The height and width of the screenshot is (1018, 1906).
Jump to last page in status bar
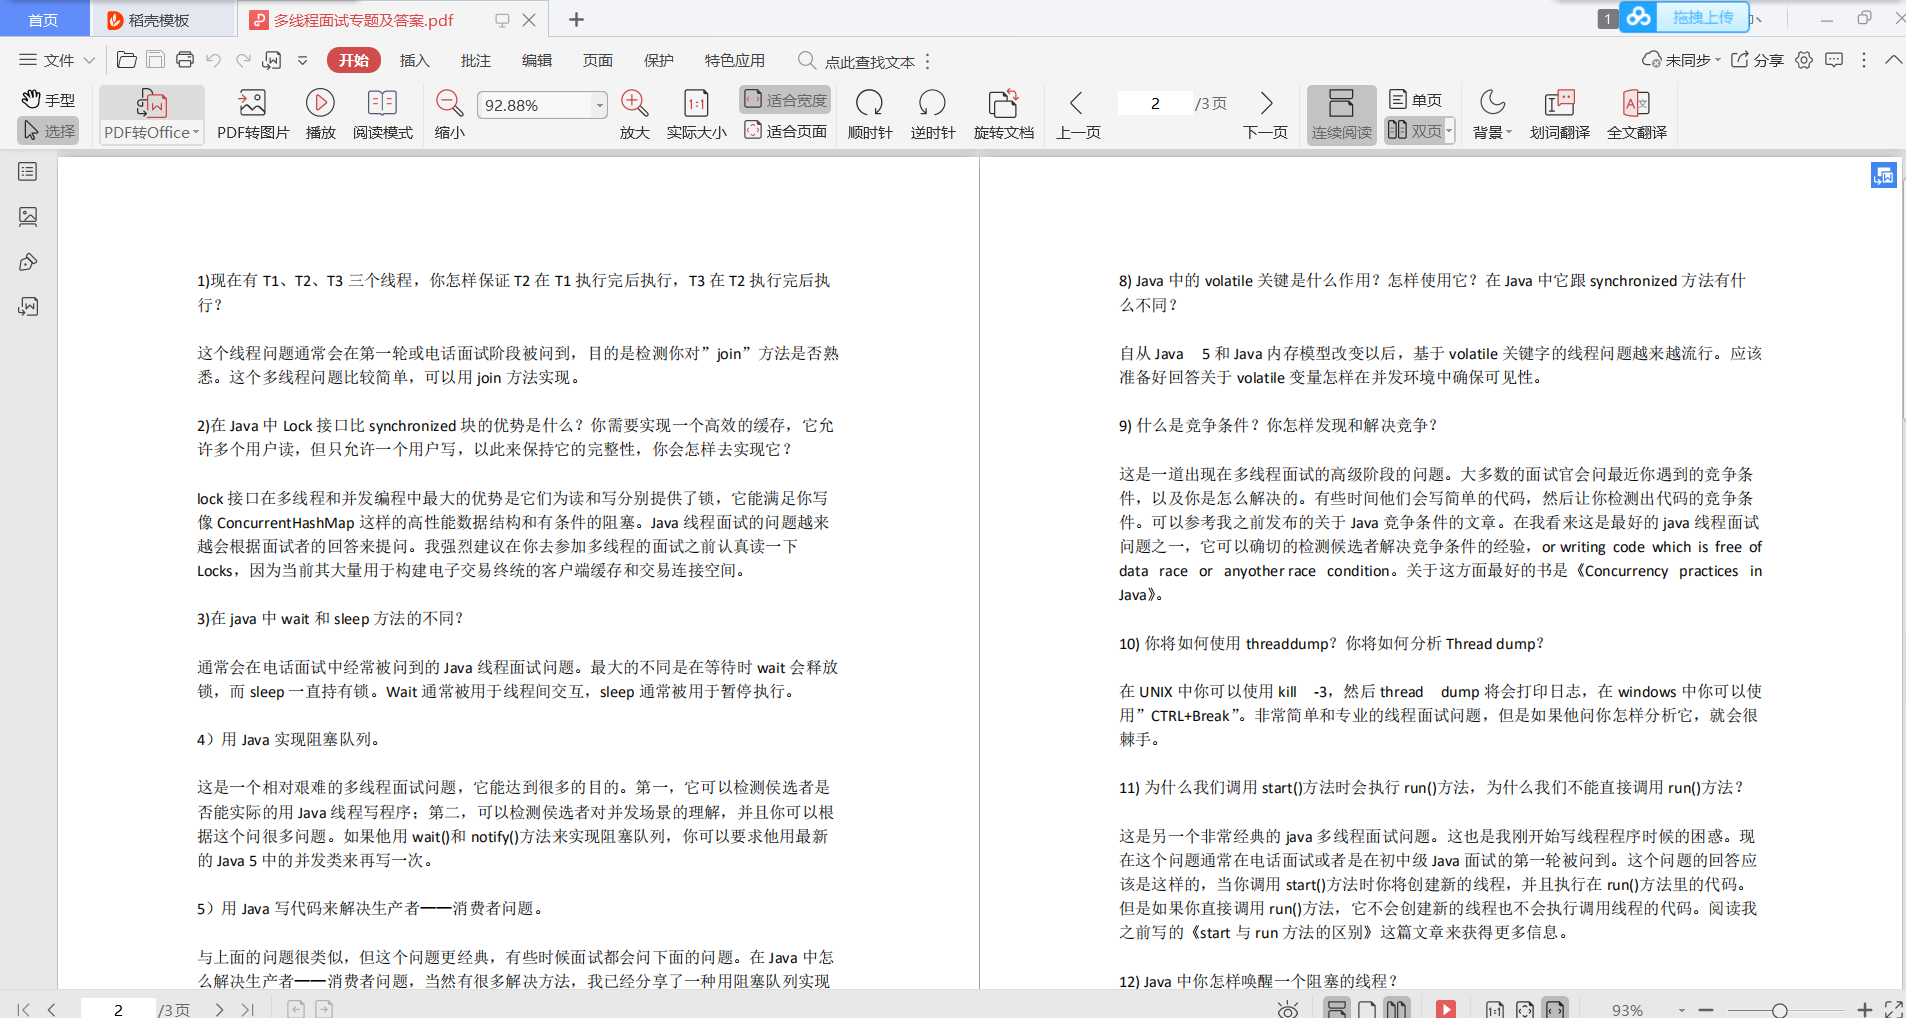(247, 1009)
